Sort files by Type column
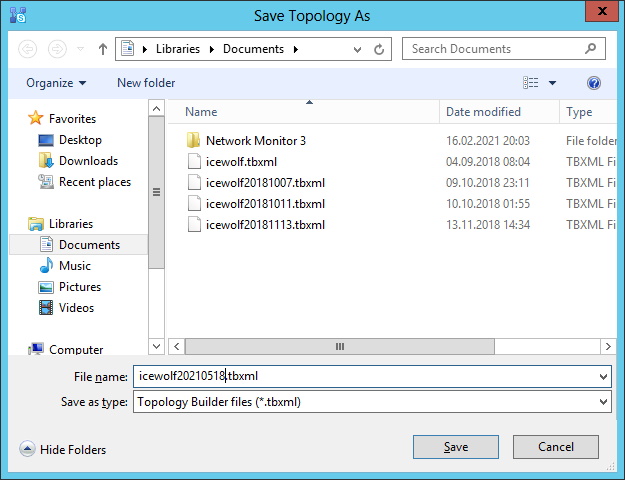 (x=588, y=112)
